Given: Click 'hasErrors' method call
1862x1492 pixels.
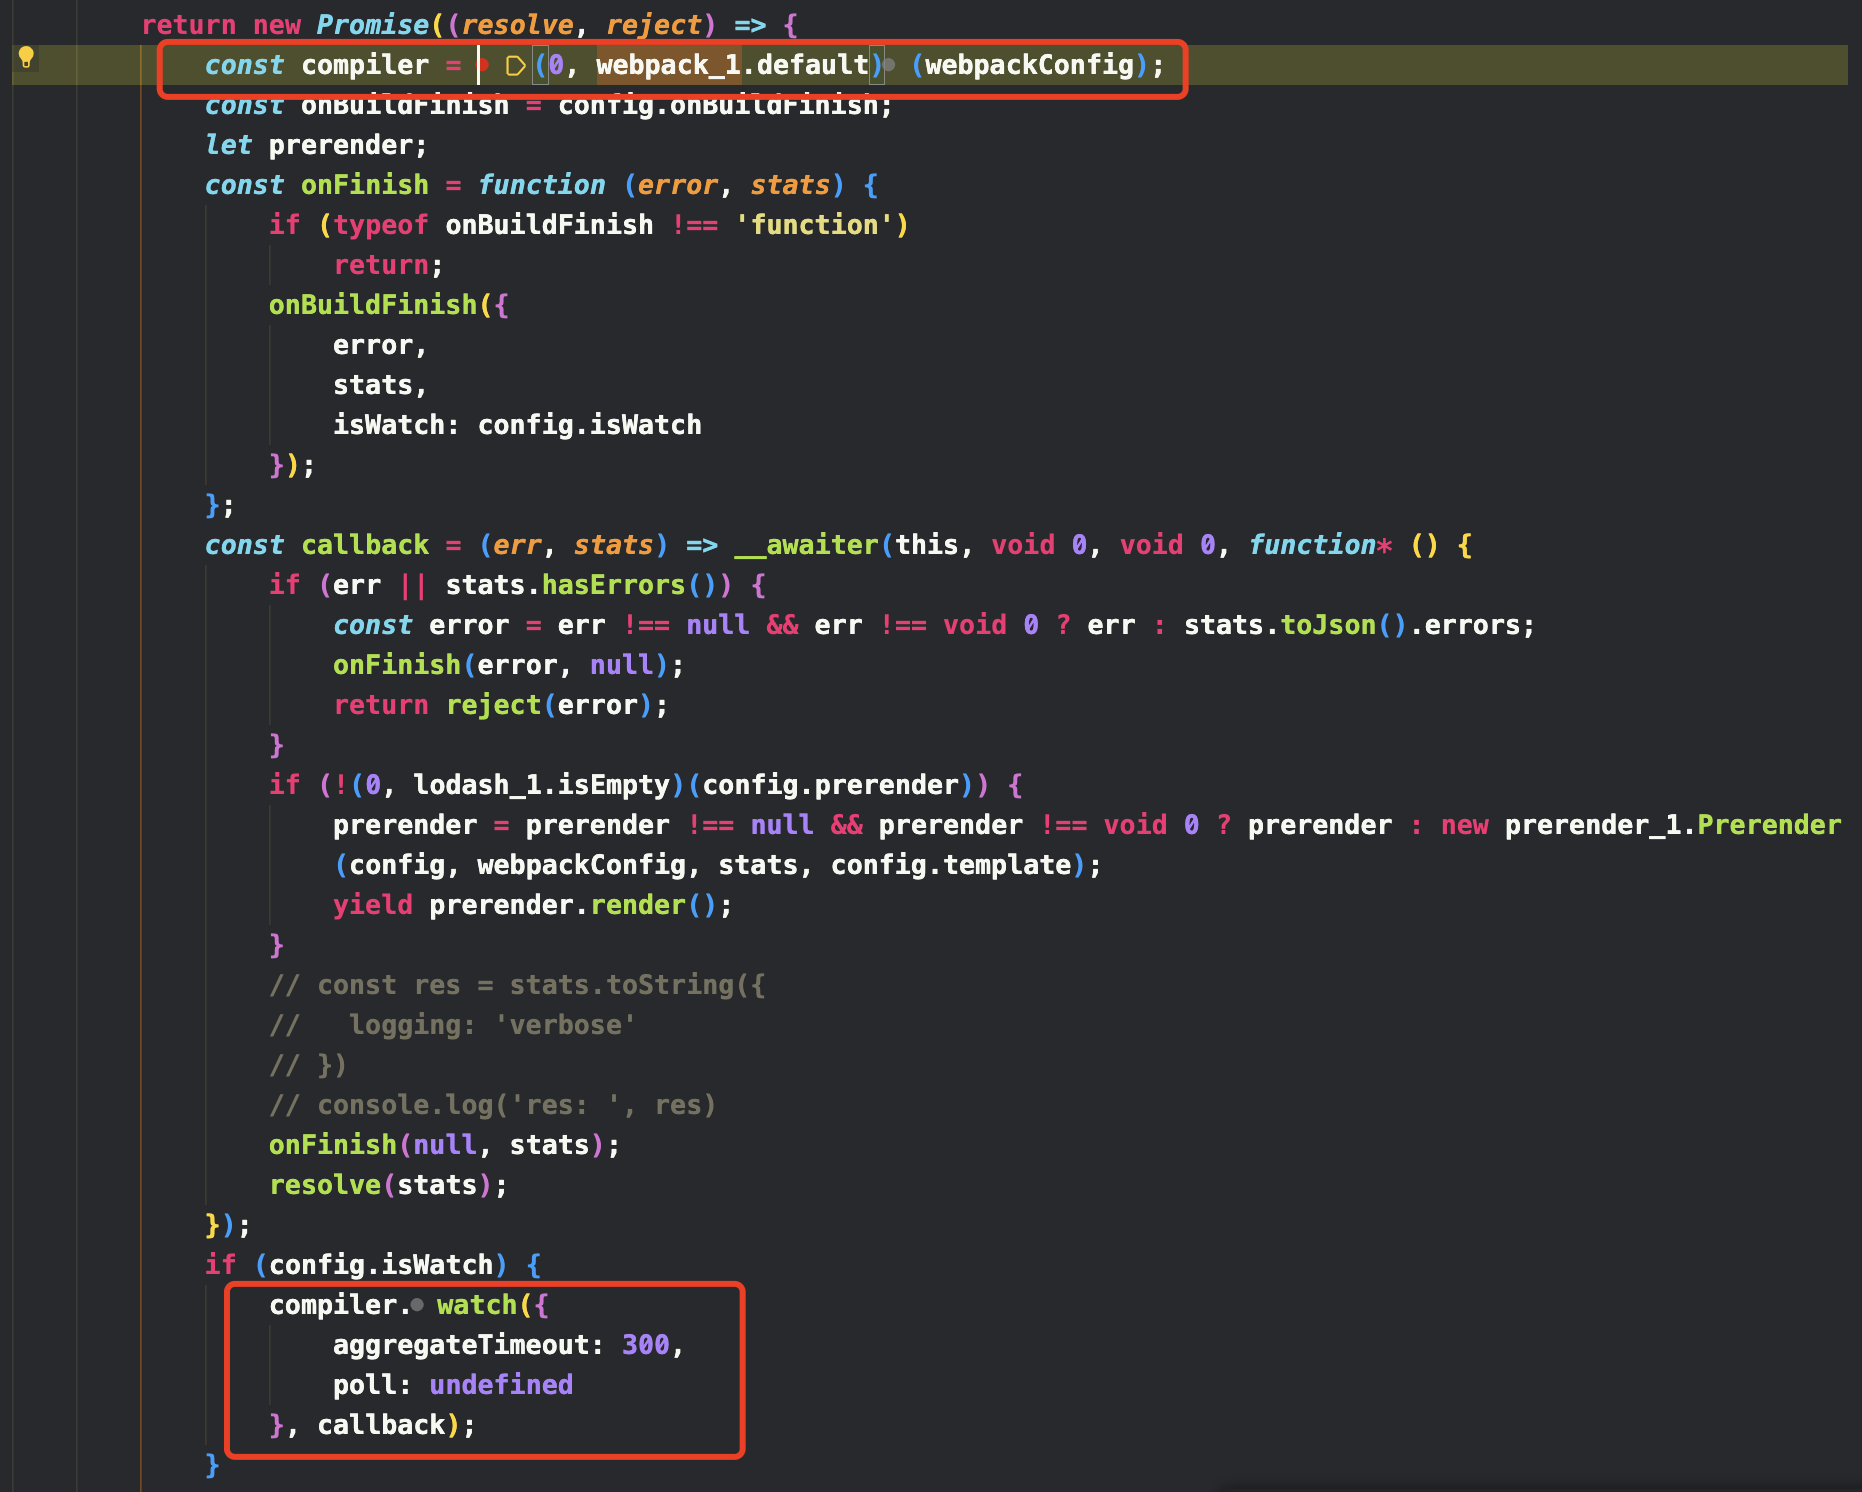Looking at the screenshot, I should [613, 585].
